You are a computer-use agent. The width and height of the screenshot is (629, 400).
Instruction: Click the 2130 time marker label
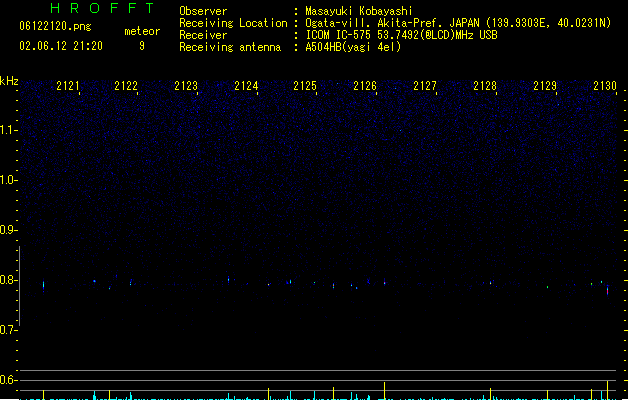[605, 86]
